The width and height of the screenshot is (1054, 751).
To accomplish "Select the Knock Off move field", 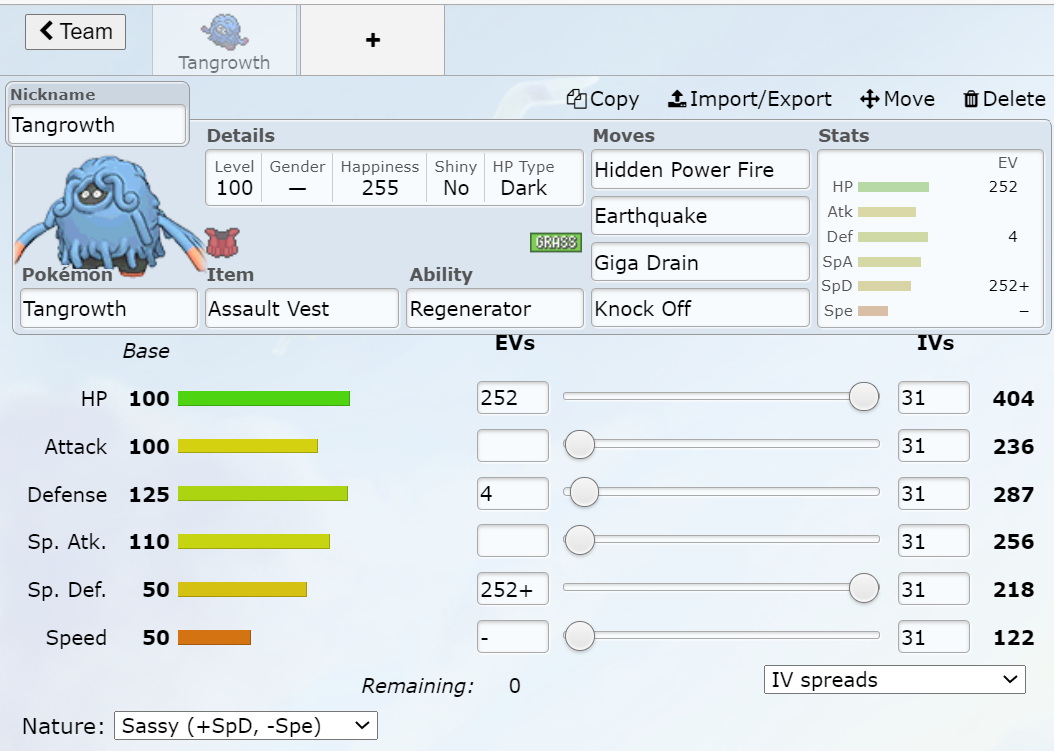I will (700, 309).
